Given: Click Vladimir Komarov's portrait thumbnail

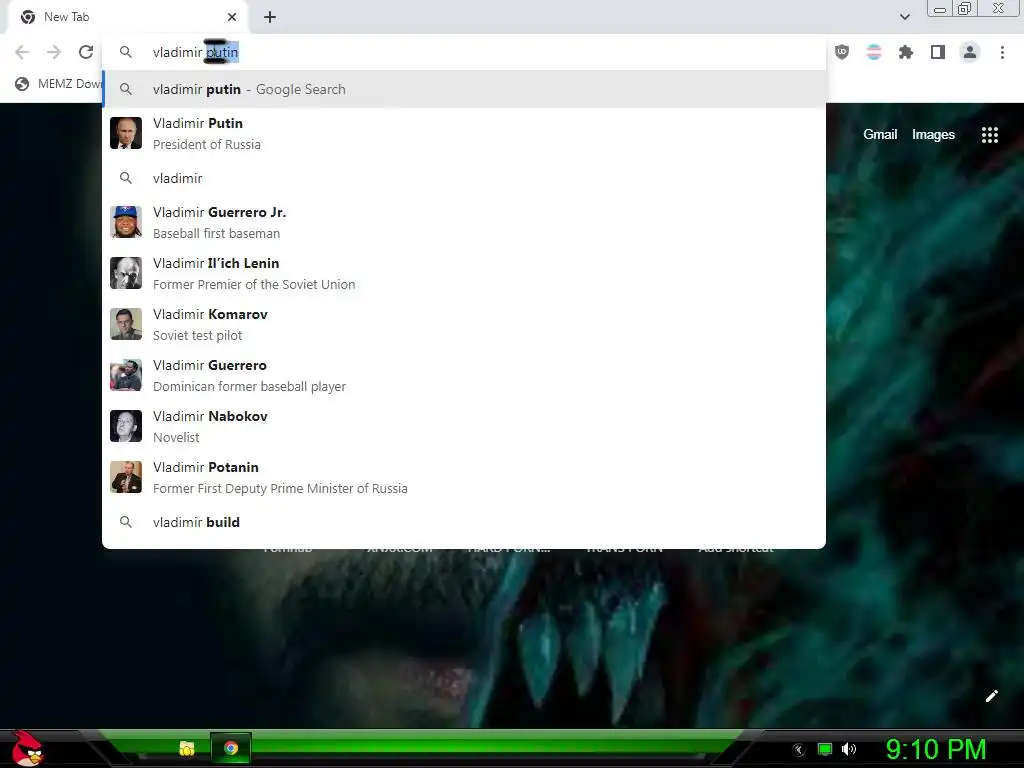Looking at the screenshot, I should (126, 324).
